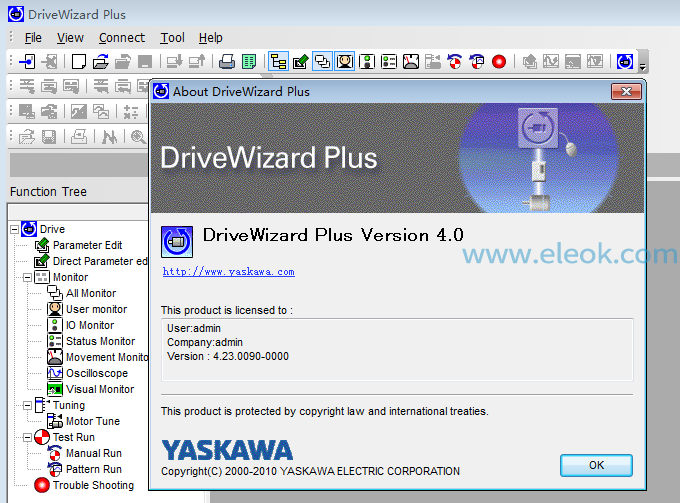Toggle the Function Tree toolbar icon

(x=278, y=62)
